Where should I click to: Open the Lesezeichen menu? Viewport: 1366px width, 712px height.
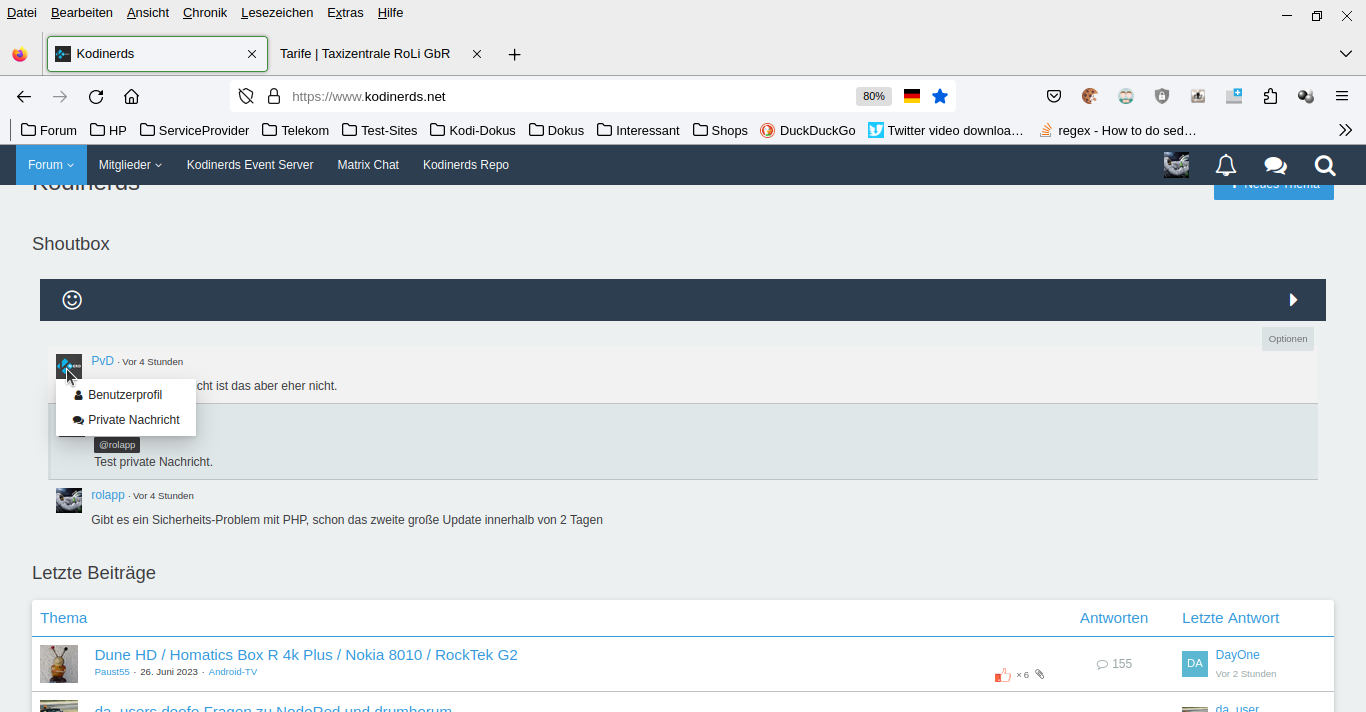[277, 13]
